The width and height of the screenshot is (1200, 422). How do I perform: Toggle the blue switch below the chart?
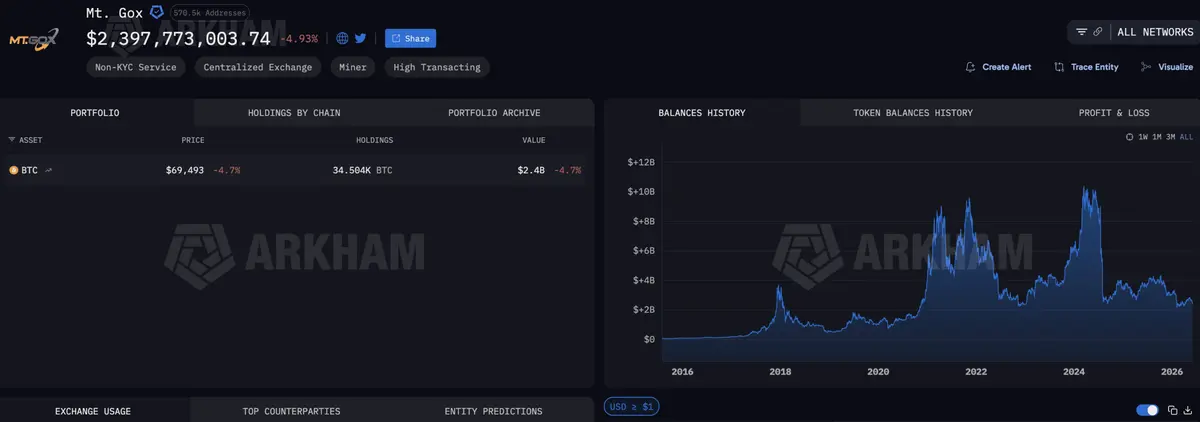[1148, 410]
